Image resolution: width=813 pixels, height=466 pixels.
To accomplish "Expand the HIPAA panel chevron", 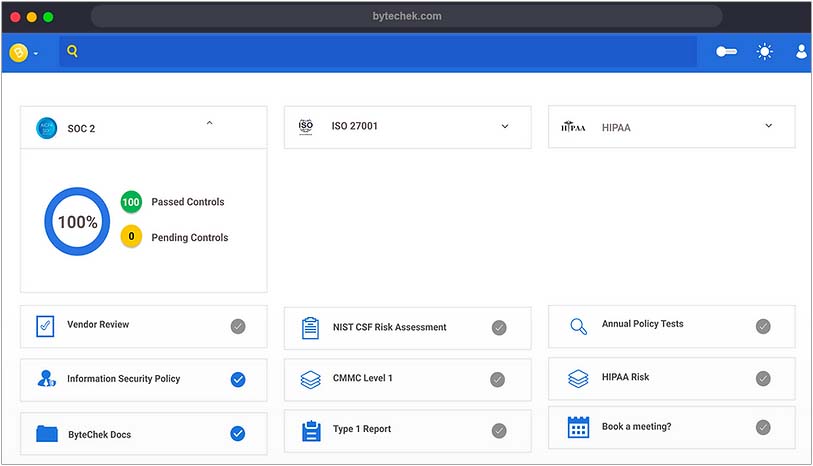I will coord(769,125).
